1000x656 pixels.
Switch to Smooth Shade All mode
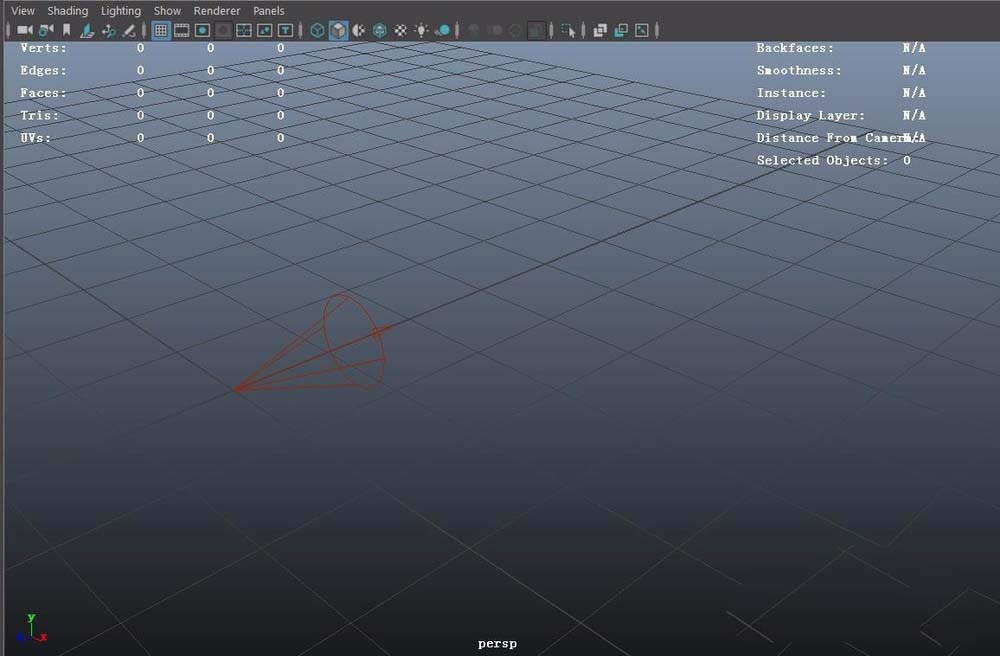pyautogui.click(x=338, y=30)
